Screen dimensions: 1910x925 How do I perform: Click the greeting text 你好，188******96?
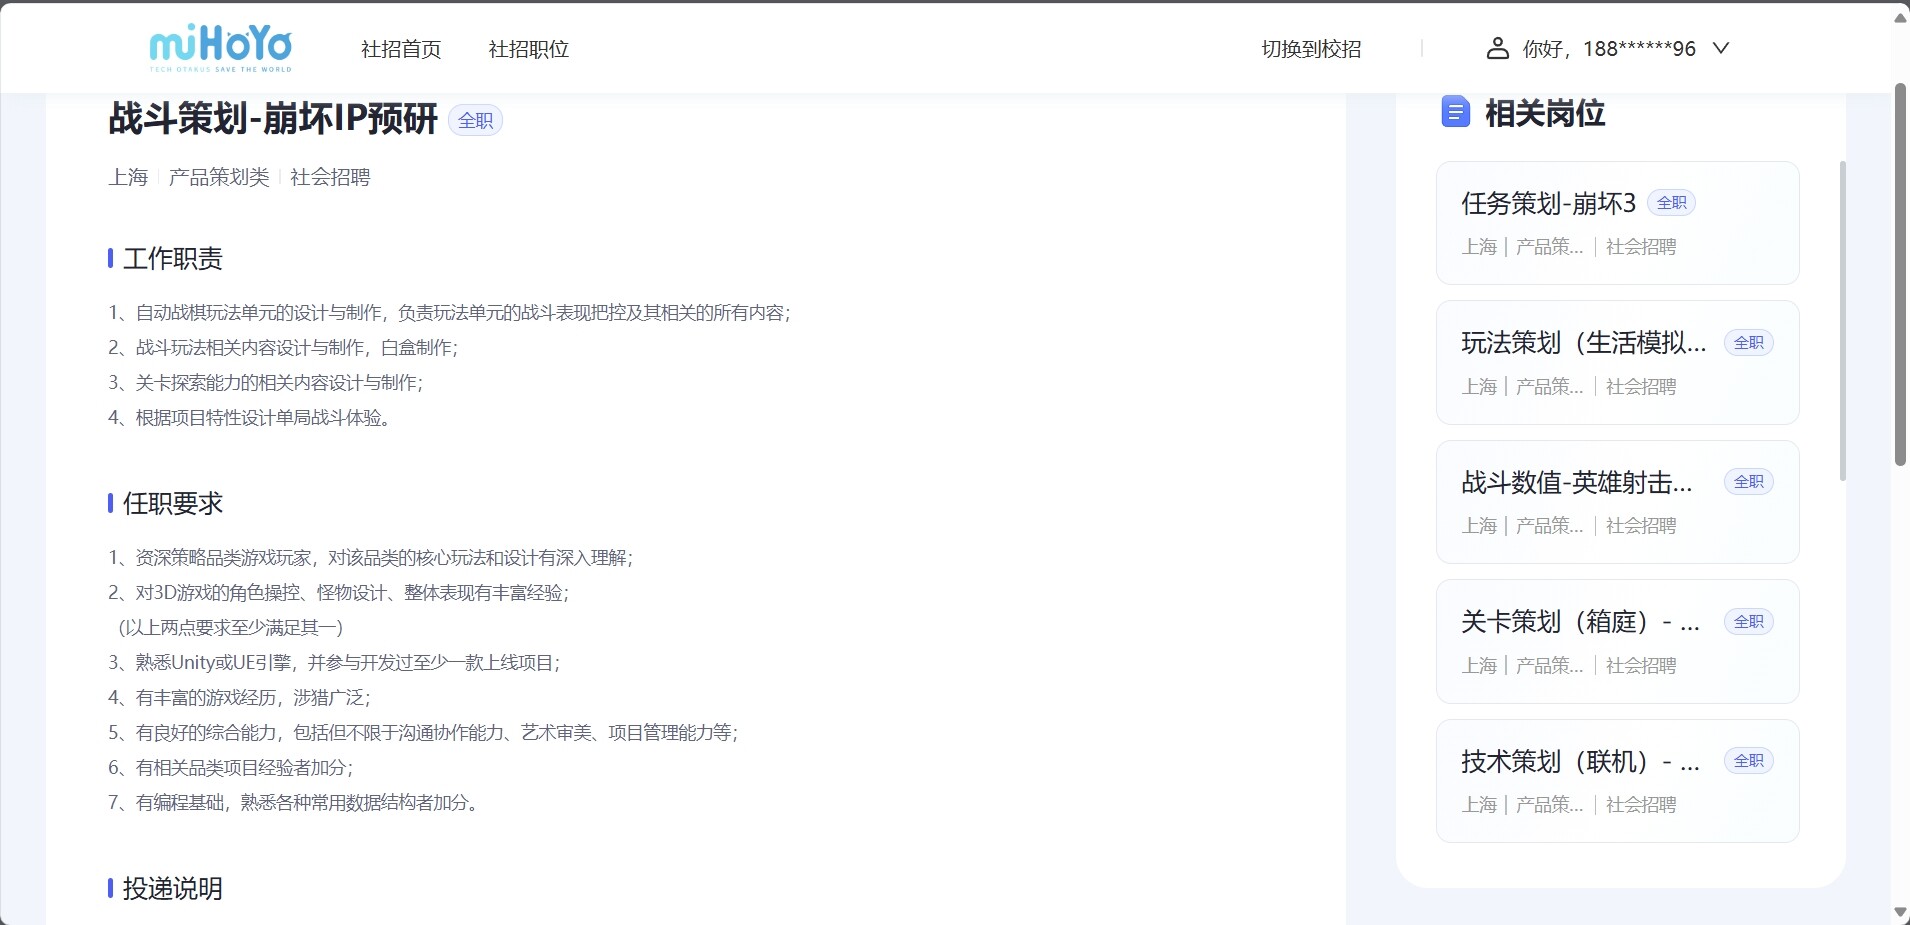[1608, 49]
